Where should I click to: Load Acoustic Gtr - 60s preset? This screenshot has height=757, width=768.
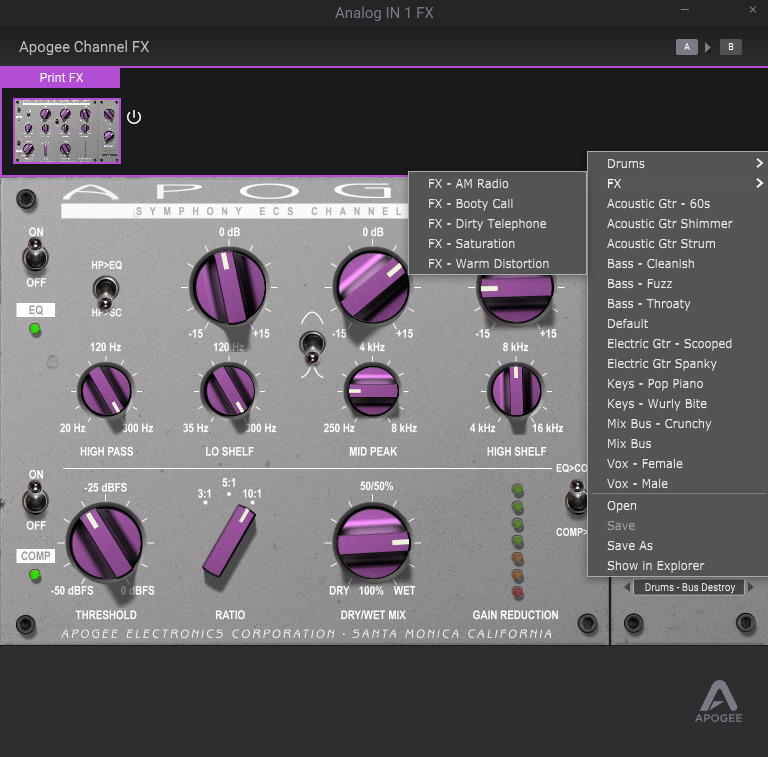coord(677,204)
